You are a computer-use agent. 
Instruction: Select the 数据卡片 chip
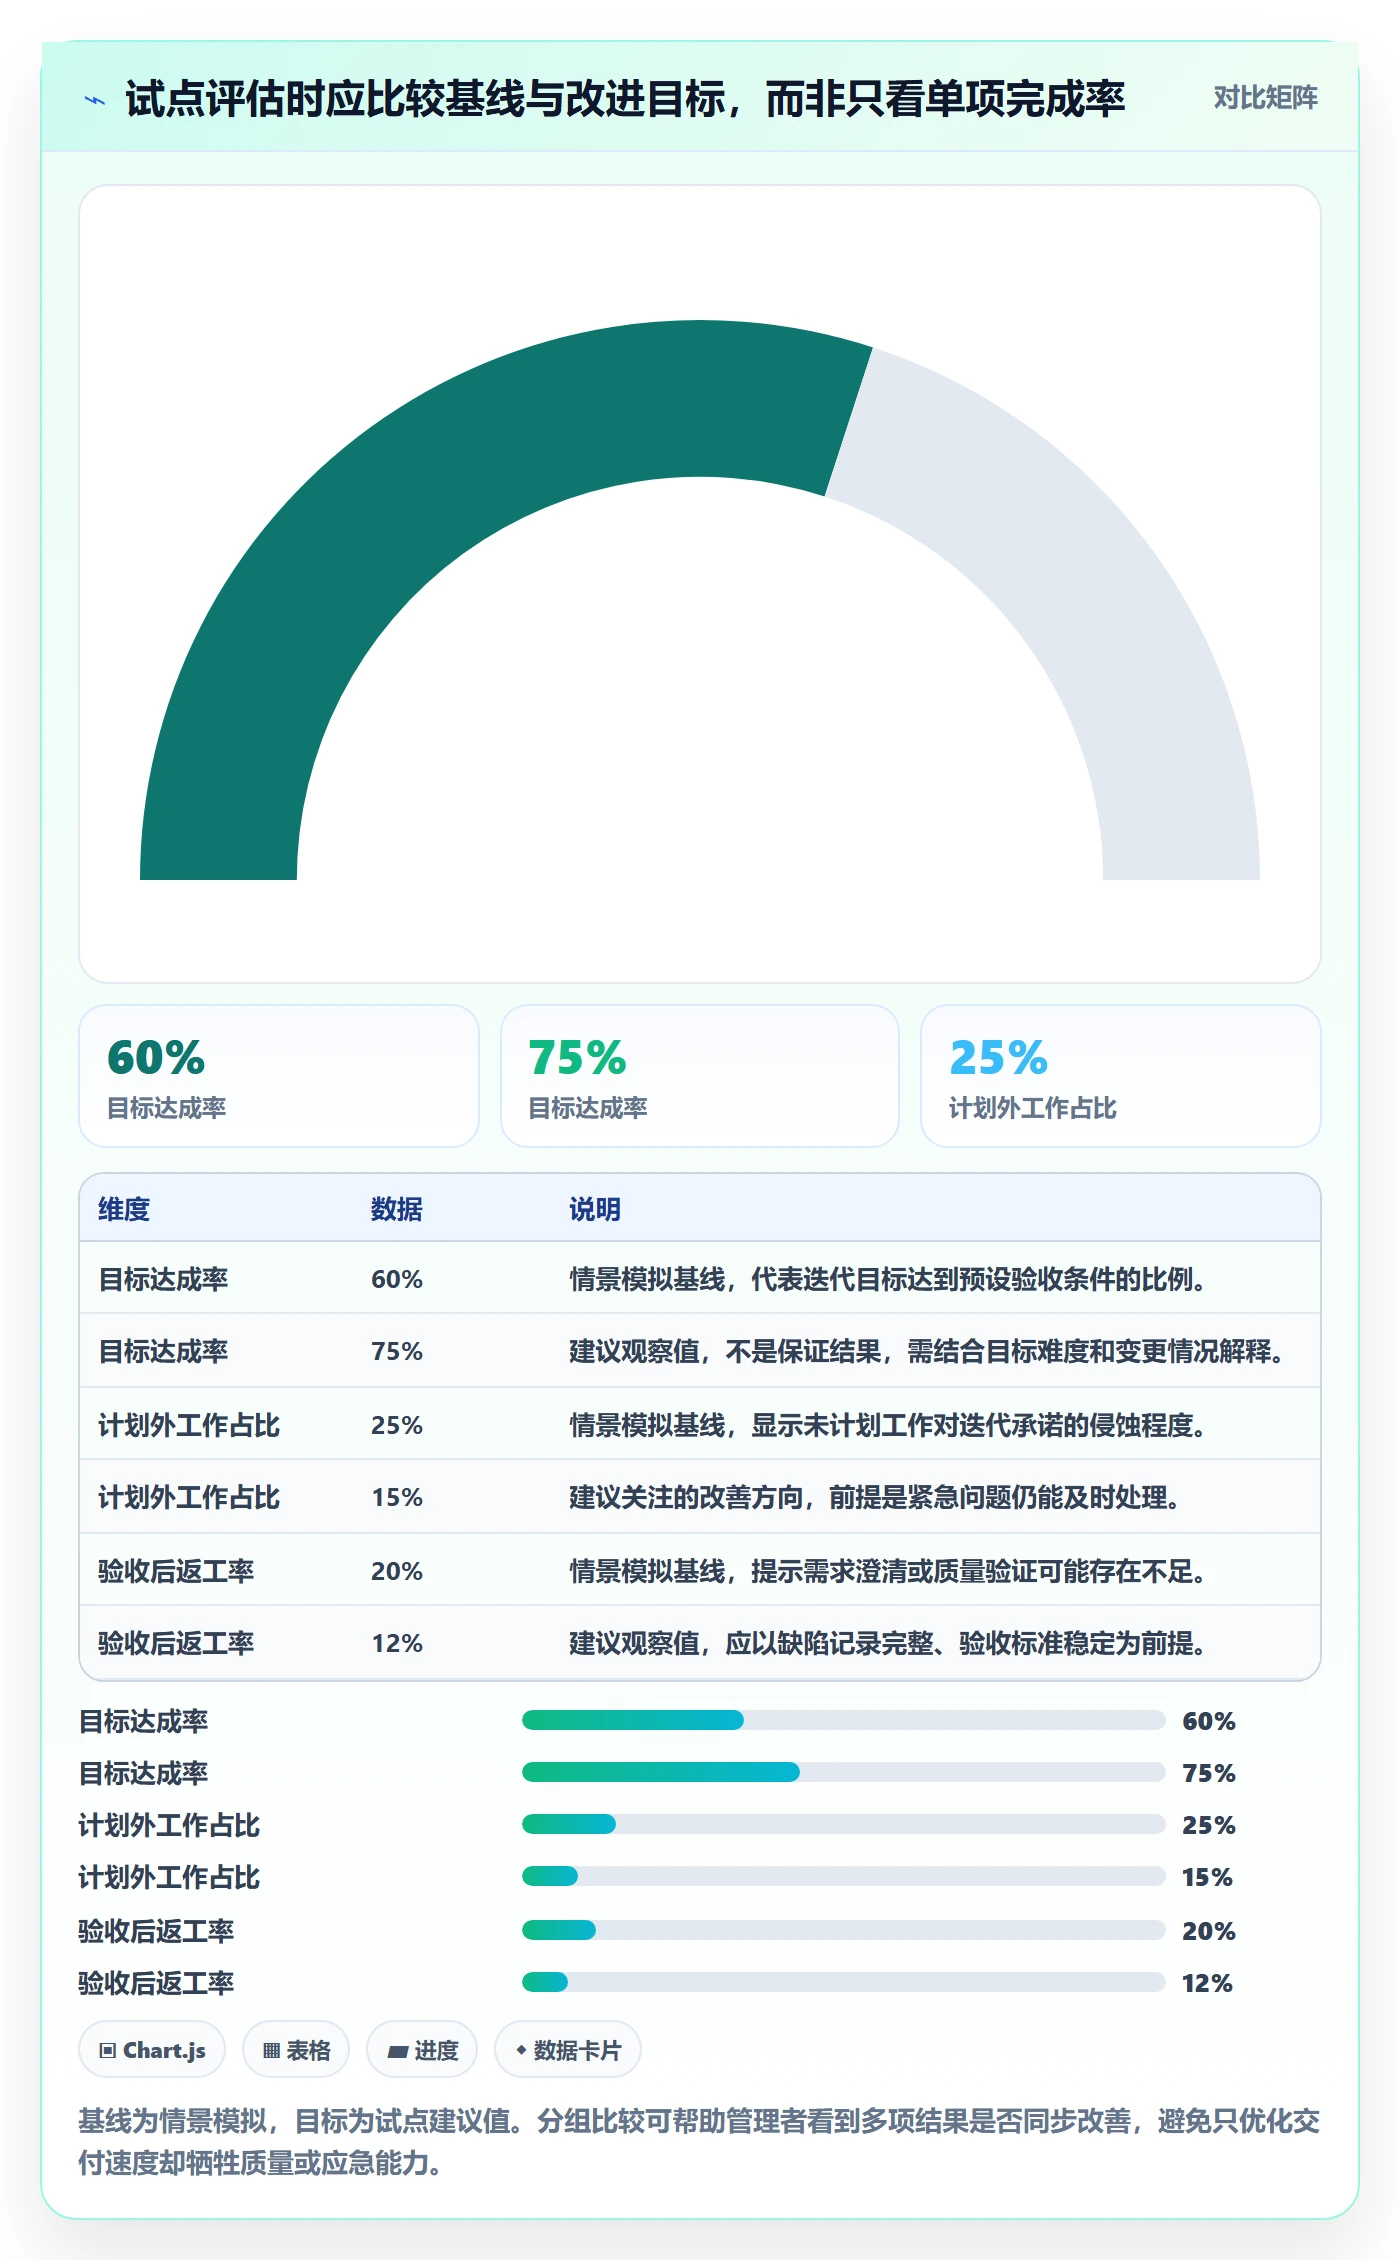568,2050
